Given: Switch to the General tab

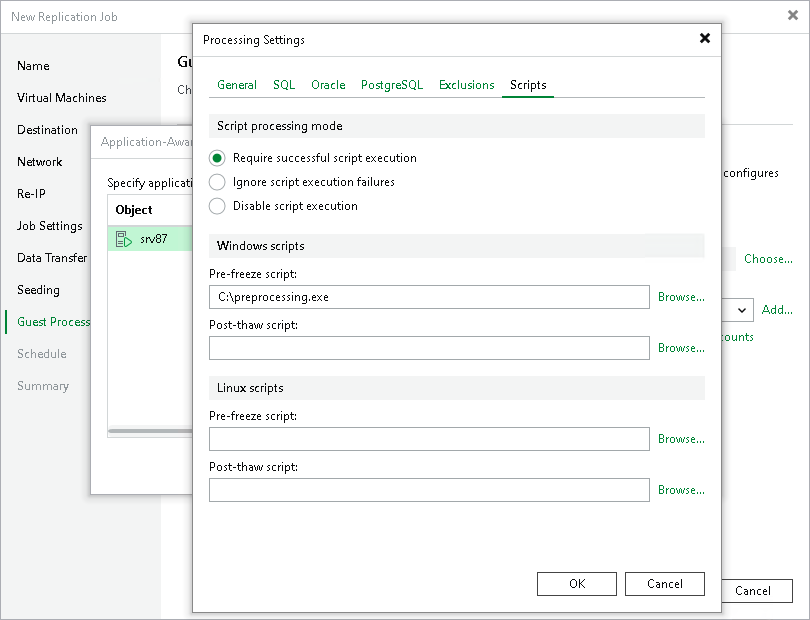Looking at the screenshot, I should (x=237, y=85).
